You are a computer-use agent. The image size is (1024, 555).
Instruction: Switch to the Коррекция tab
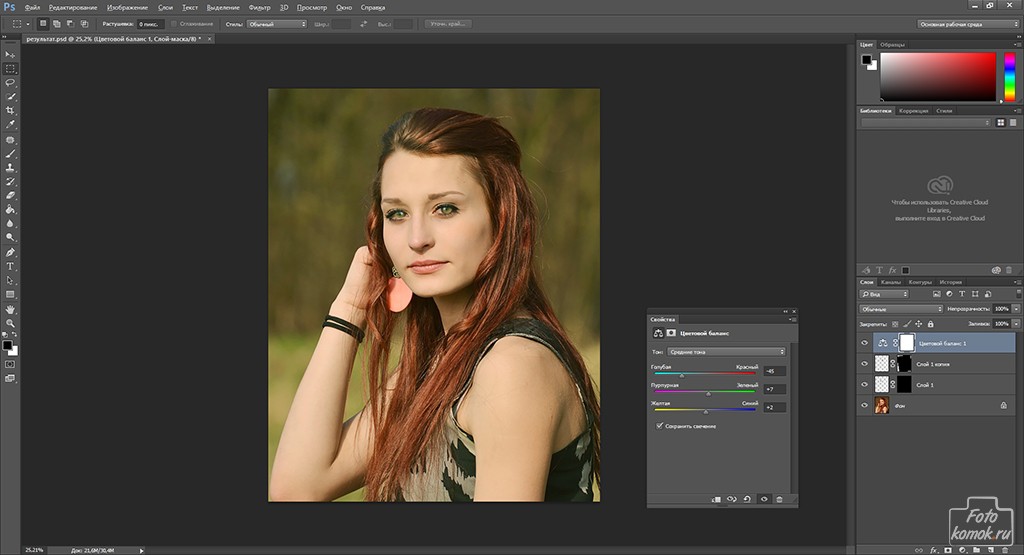coord(913,111)
